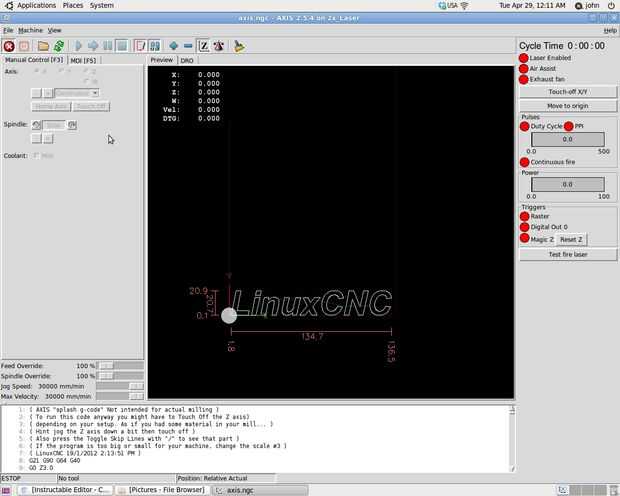Image resolution: width=620 pixels, height=496 pixels.
Task: Switch to Z top view icon
Action: pyautogui.click(x=204, y=46)
